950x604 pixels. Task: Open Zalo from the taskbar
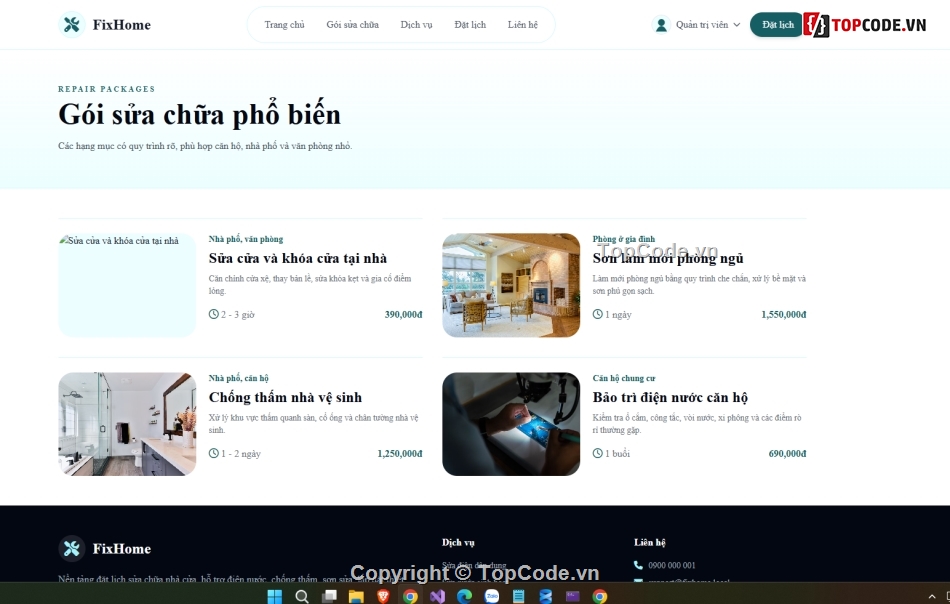[492, 597]
